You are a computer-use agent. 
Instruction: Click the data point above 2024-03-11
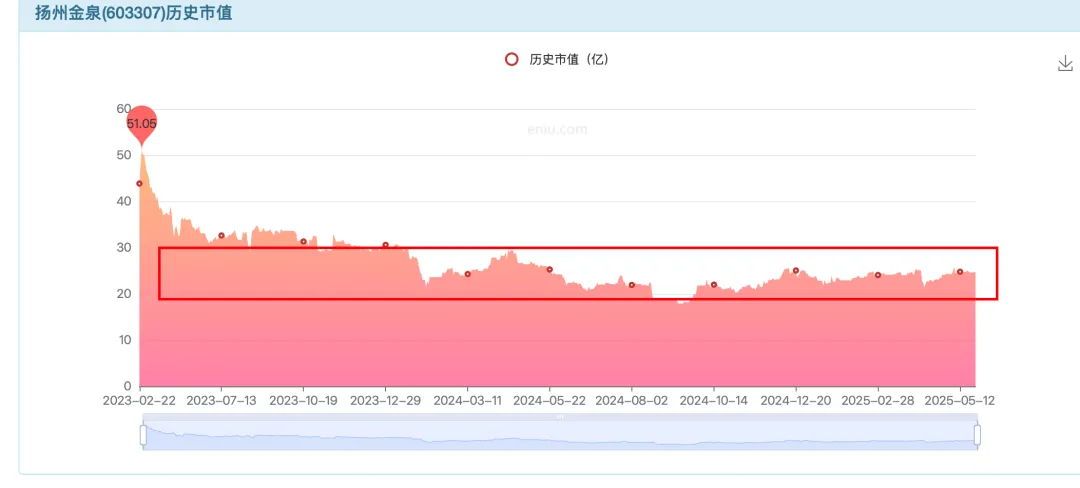pyautogui.click(x=468, y=274)
